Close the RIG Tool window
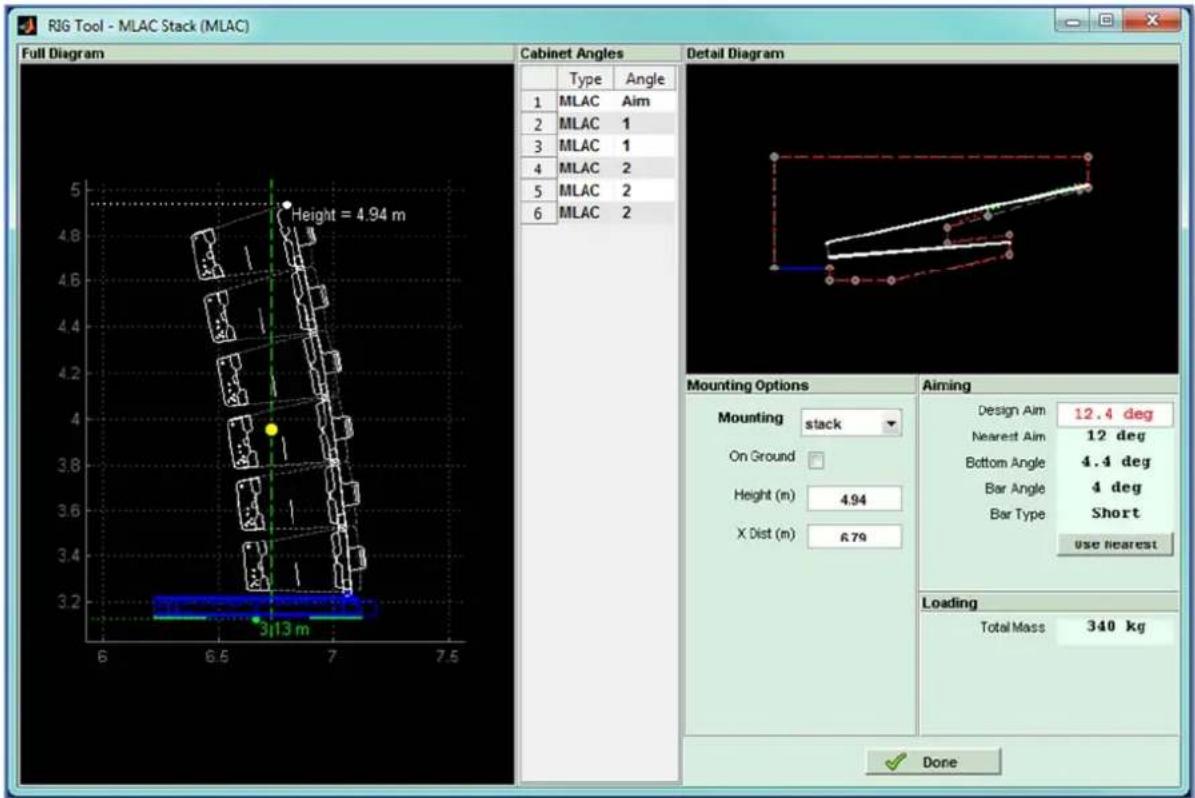 coord(1151,21)
